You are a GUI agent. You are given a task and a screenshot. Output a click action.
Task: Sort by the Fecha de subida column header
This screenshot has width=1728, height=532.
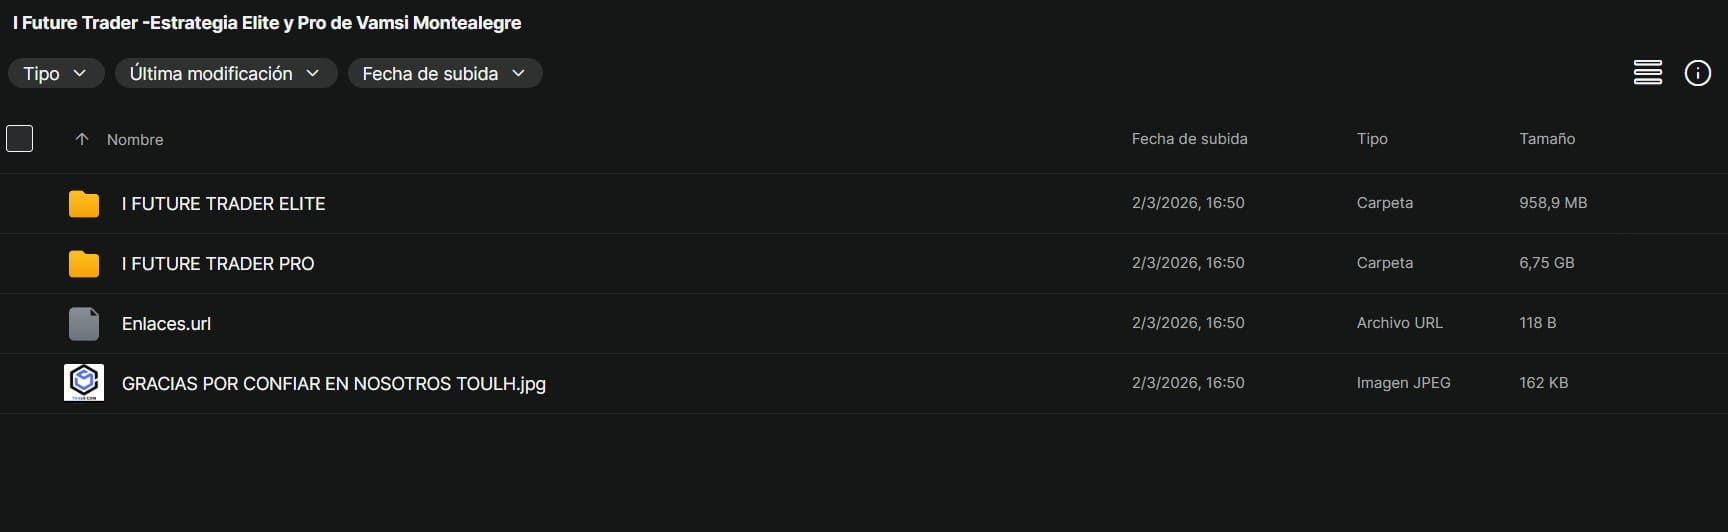coord(1189,139)
